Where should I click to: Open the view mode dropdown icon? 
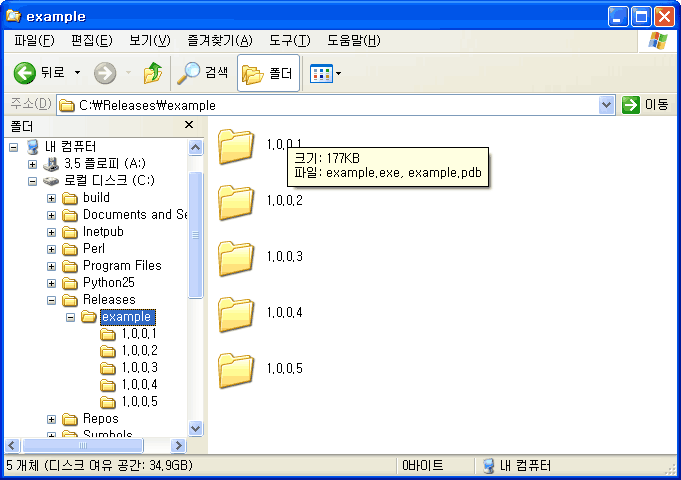pyautogui.click(x=326, y=74)
